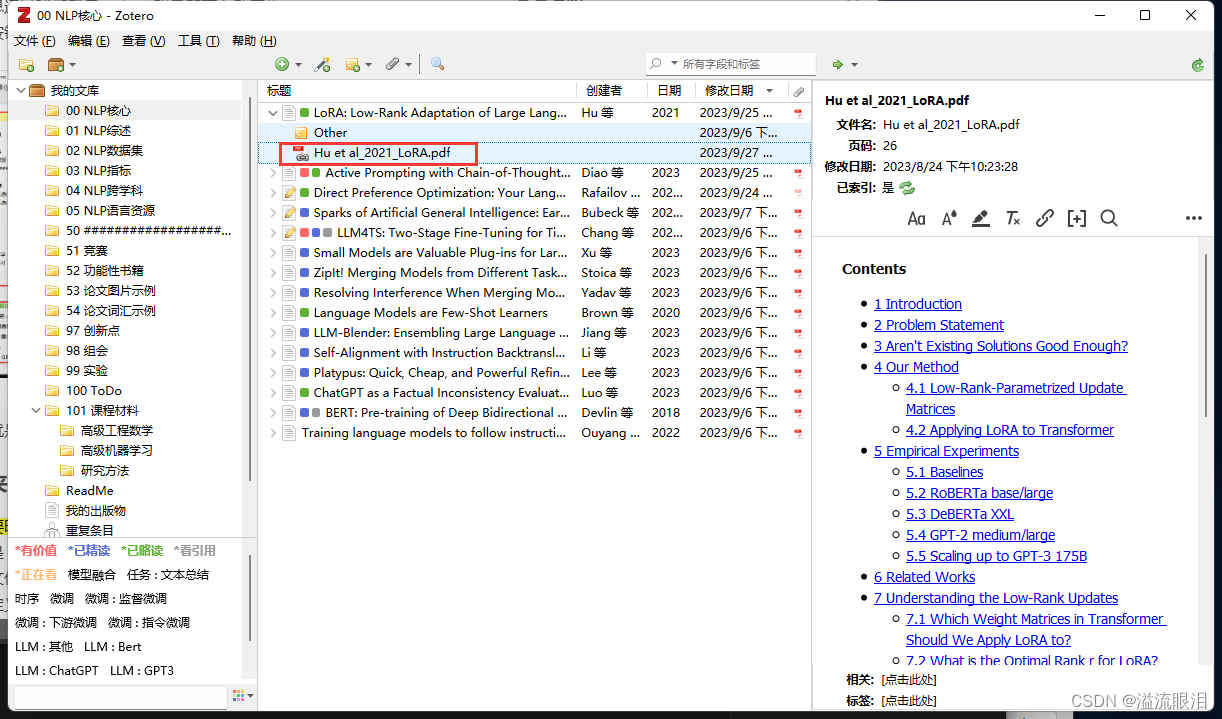This screenshot has height=719, width=1222.
Task: Click the search mode magnifier dropdown in search box
Action: 663,64
